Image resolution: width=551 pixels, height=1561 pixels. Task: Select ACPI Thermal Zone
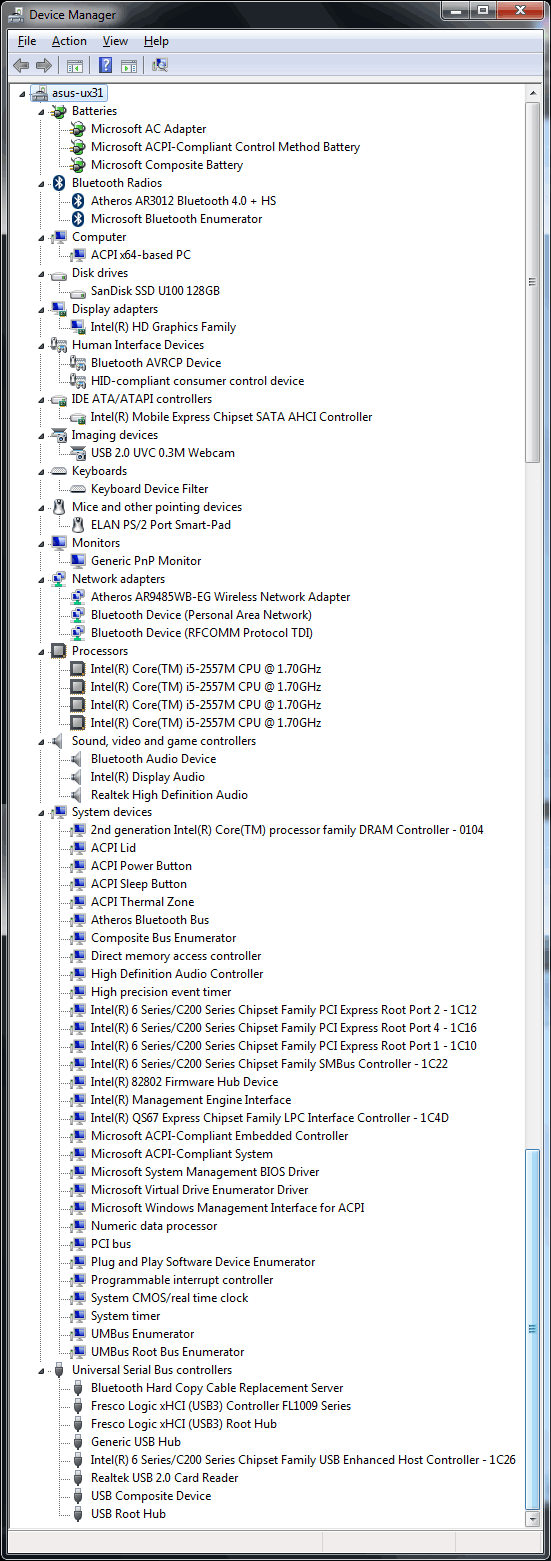(143, 902)
